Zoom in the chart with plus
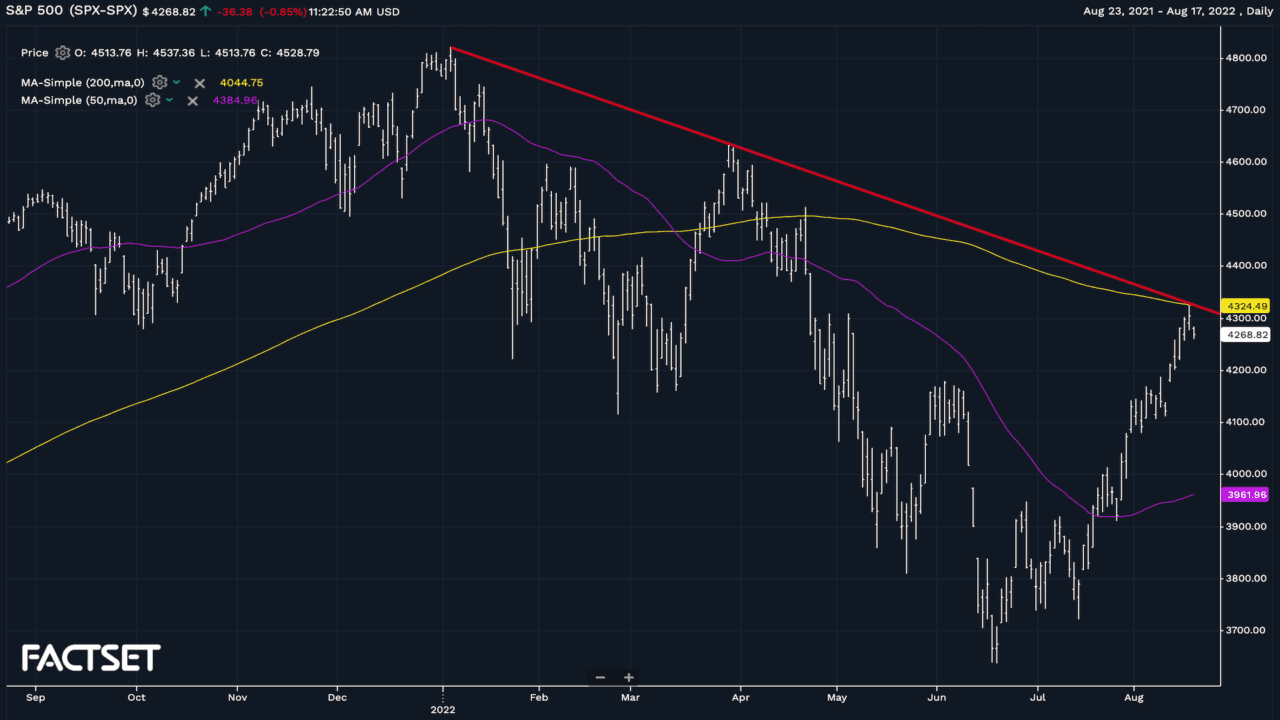The image size is (1280, 720). tap(629, 677)
